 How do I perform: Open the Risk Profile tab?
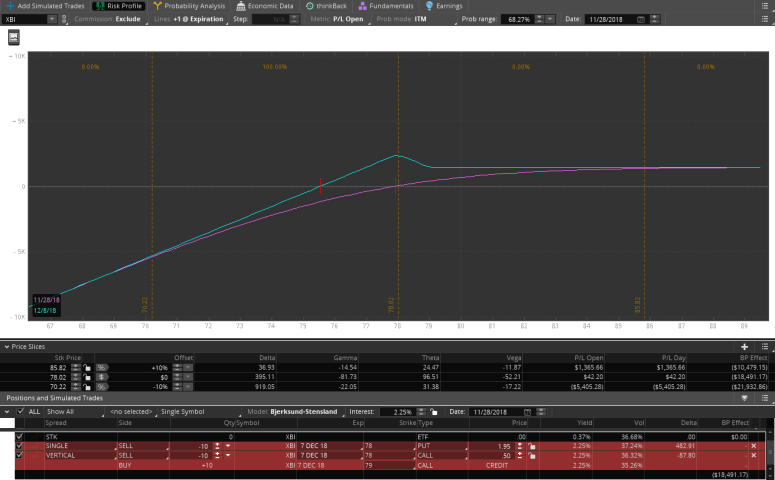[119, 6]
